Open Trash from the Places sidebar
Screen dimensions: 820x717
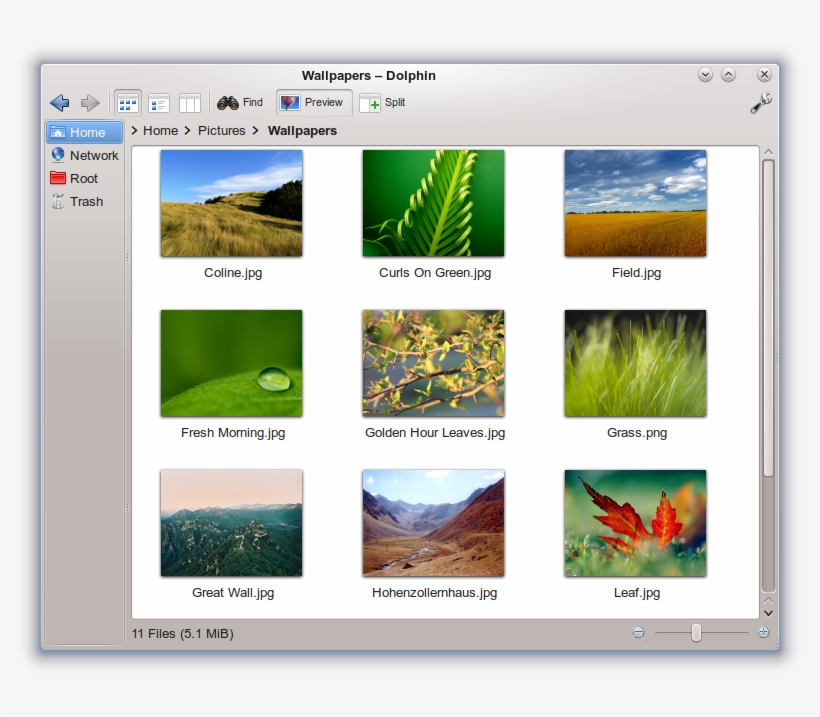click(84, 201)
